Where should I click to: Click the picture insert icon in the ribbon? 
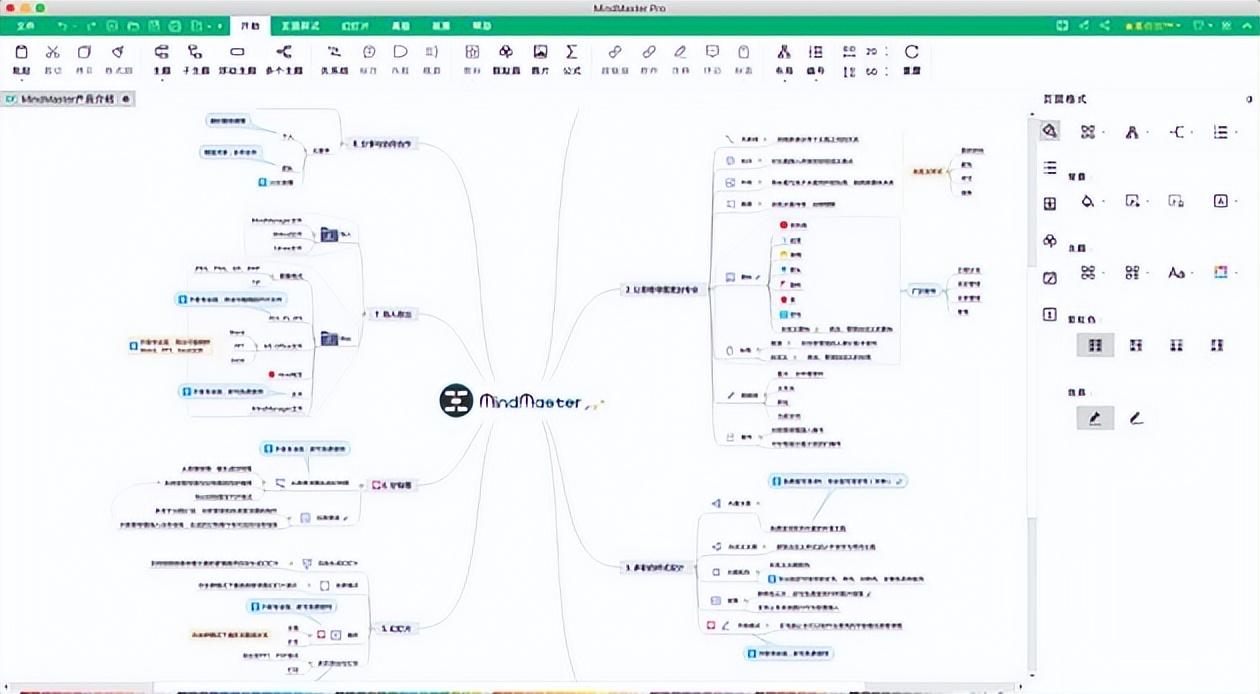coord(540,52)
